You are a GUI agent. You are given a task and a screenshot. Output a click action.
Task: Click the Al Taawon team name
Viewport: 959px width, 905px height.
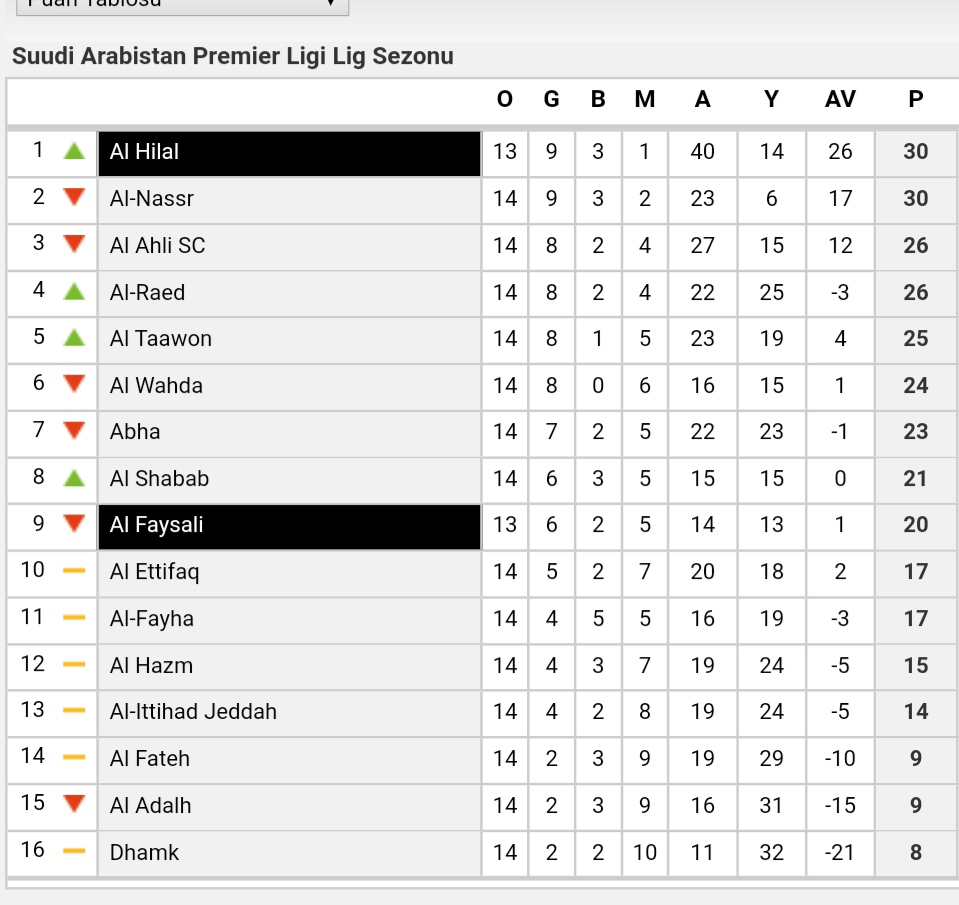click(x=161, y=338)
